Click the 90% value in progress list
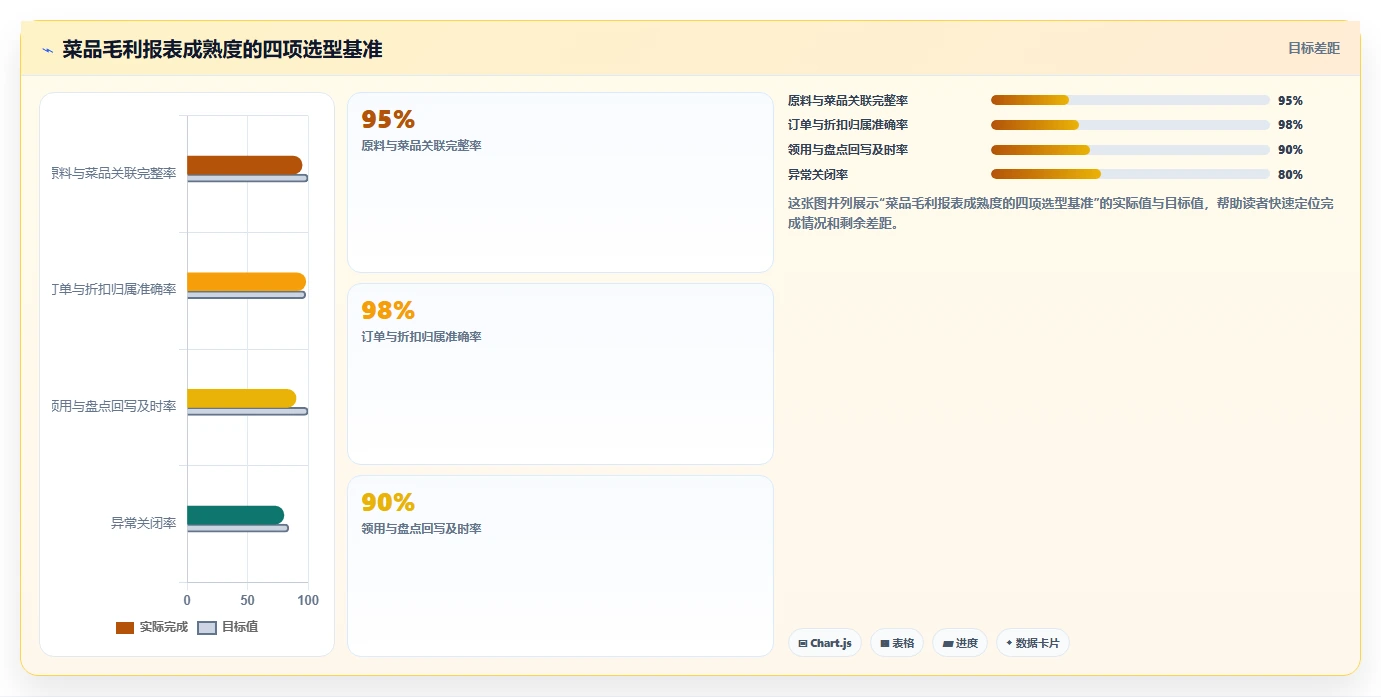This screenshot has width=1381, height=697. 1290,150
